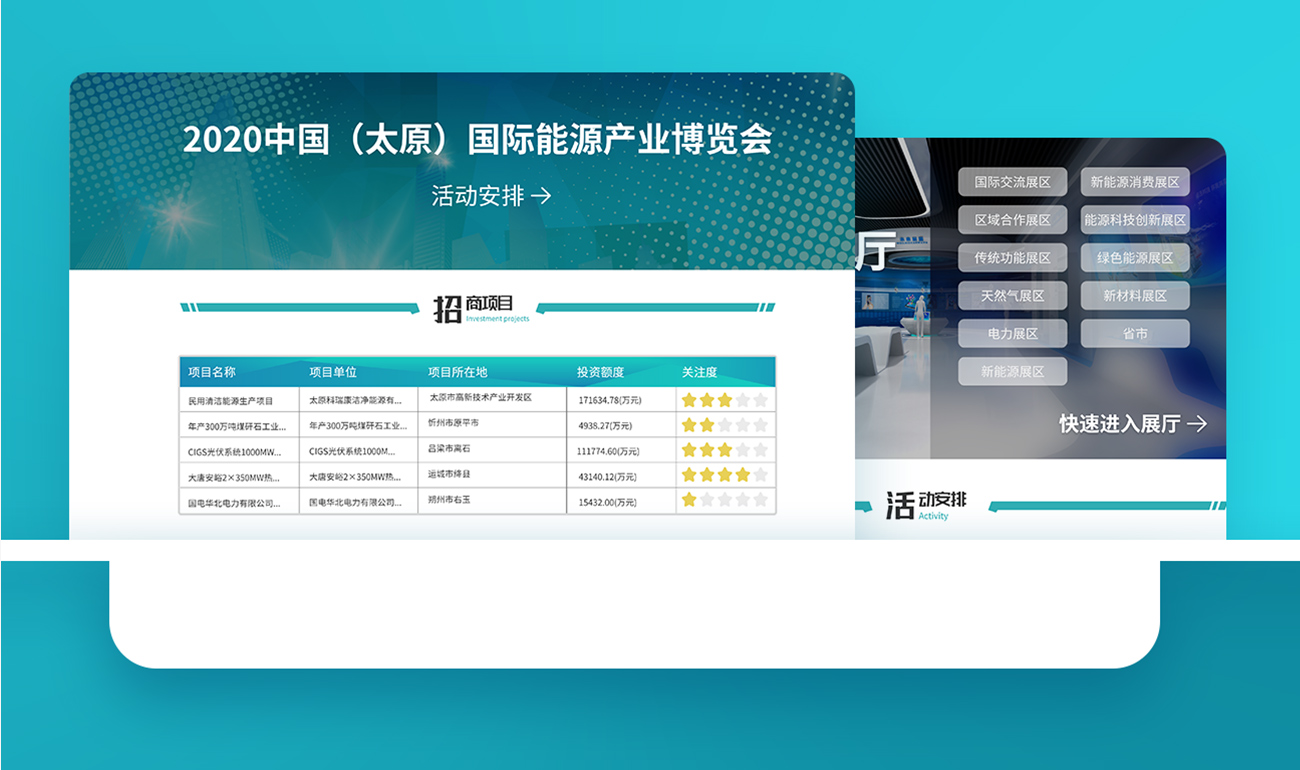The height and width of the screenshot is (770, 1300).
Task: Open the 国际交流展区 exhibition area
Action: coord(1012,182)
